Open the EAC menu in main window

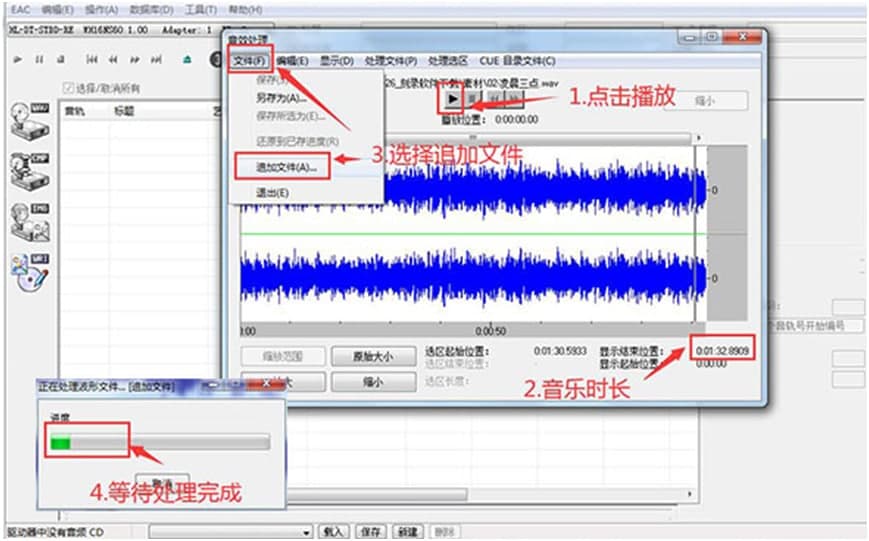pyautogui.click(x=21, y=9)
